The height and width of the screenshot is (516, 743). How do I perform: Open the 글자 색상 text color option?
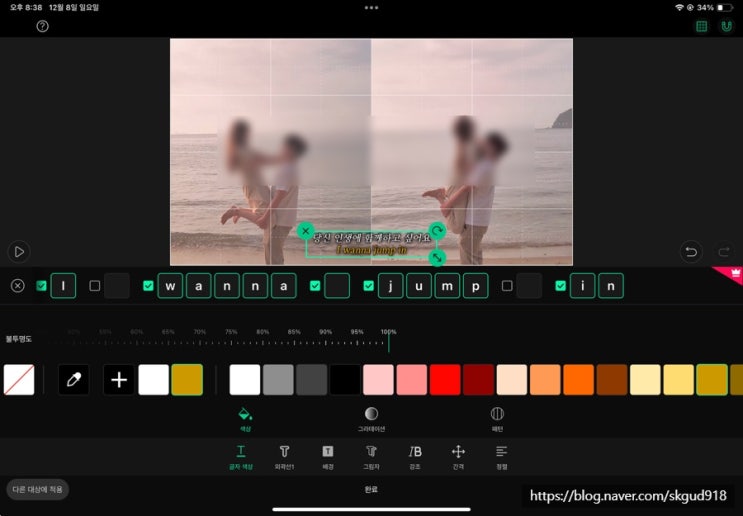(241, 457)
